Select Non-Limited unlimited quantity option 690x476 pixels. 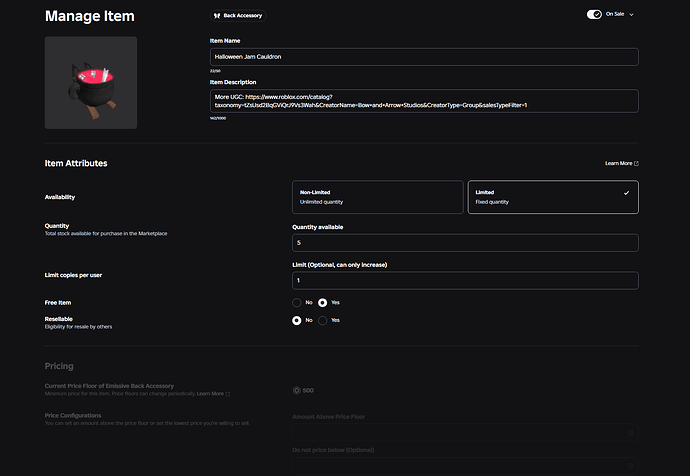point(378,197)
